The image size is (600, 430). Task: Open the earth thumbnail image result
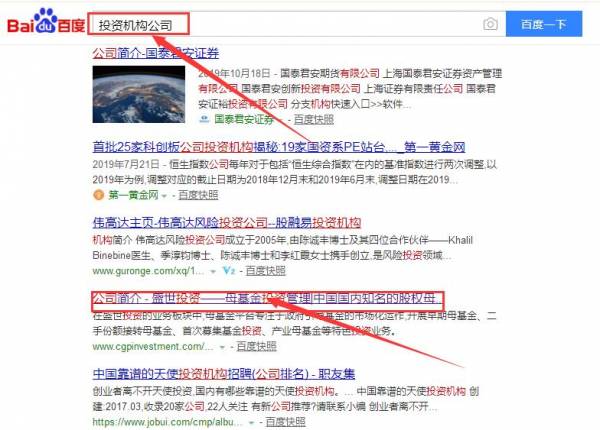[x=139, y=94]
